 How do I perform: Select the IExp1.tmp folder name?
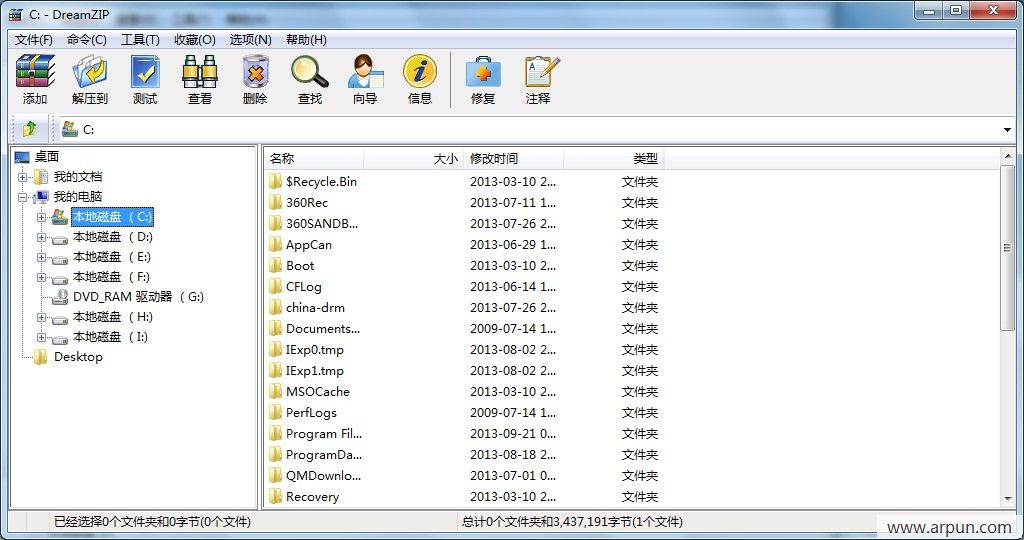point(315,370)
